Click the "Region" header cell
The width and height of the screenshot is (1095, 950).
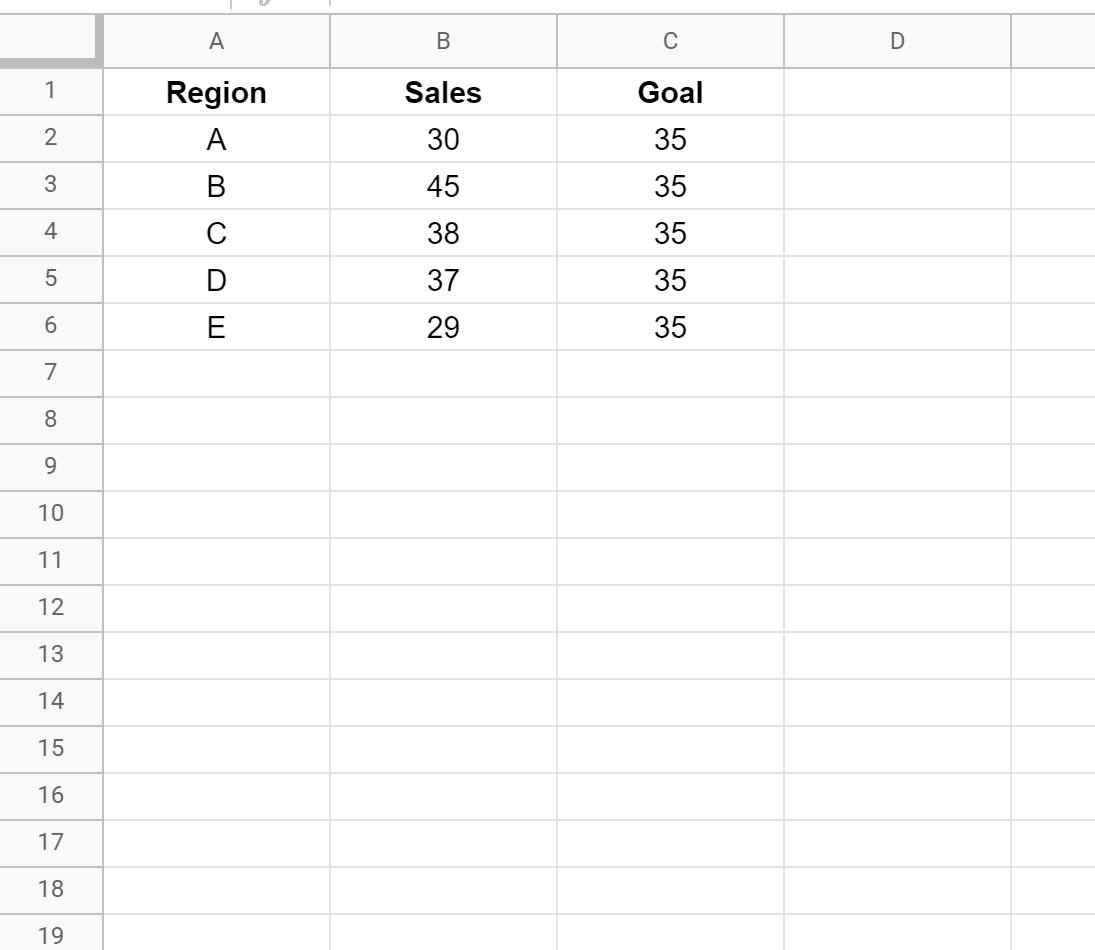216,93
